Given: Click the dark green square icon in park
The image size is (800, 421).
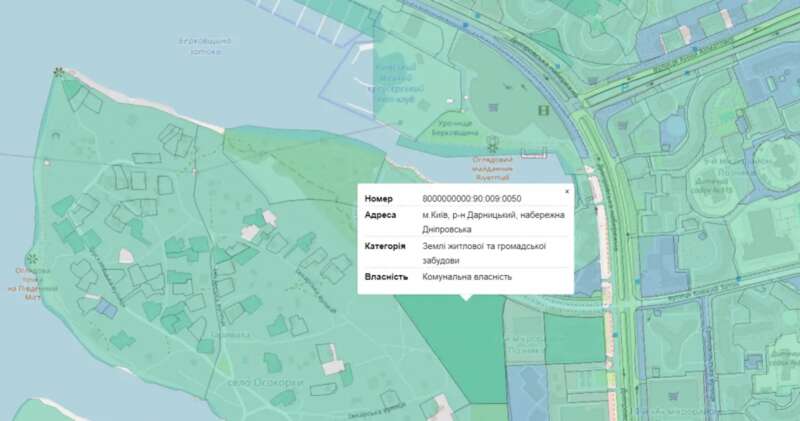Looking at the screenshot, I should pyautogui.click(x=544, y=109).
